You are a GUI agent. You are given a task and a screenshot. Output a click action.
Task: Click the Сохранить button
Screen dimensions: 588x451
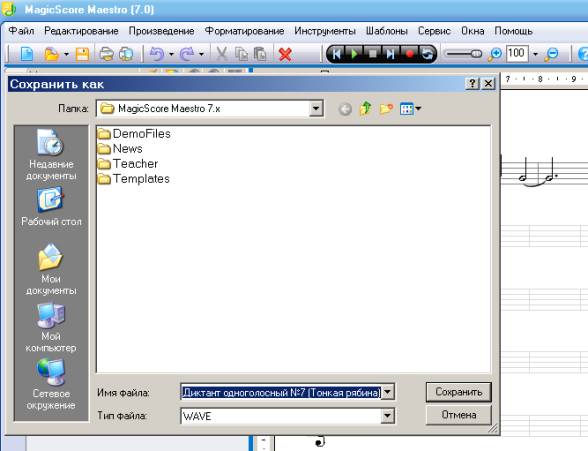tap(459, 392)
